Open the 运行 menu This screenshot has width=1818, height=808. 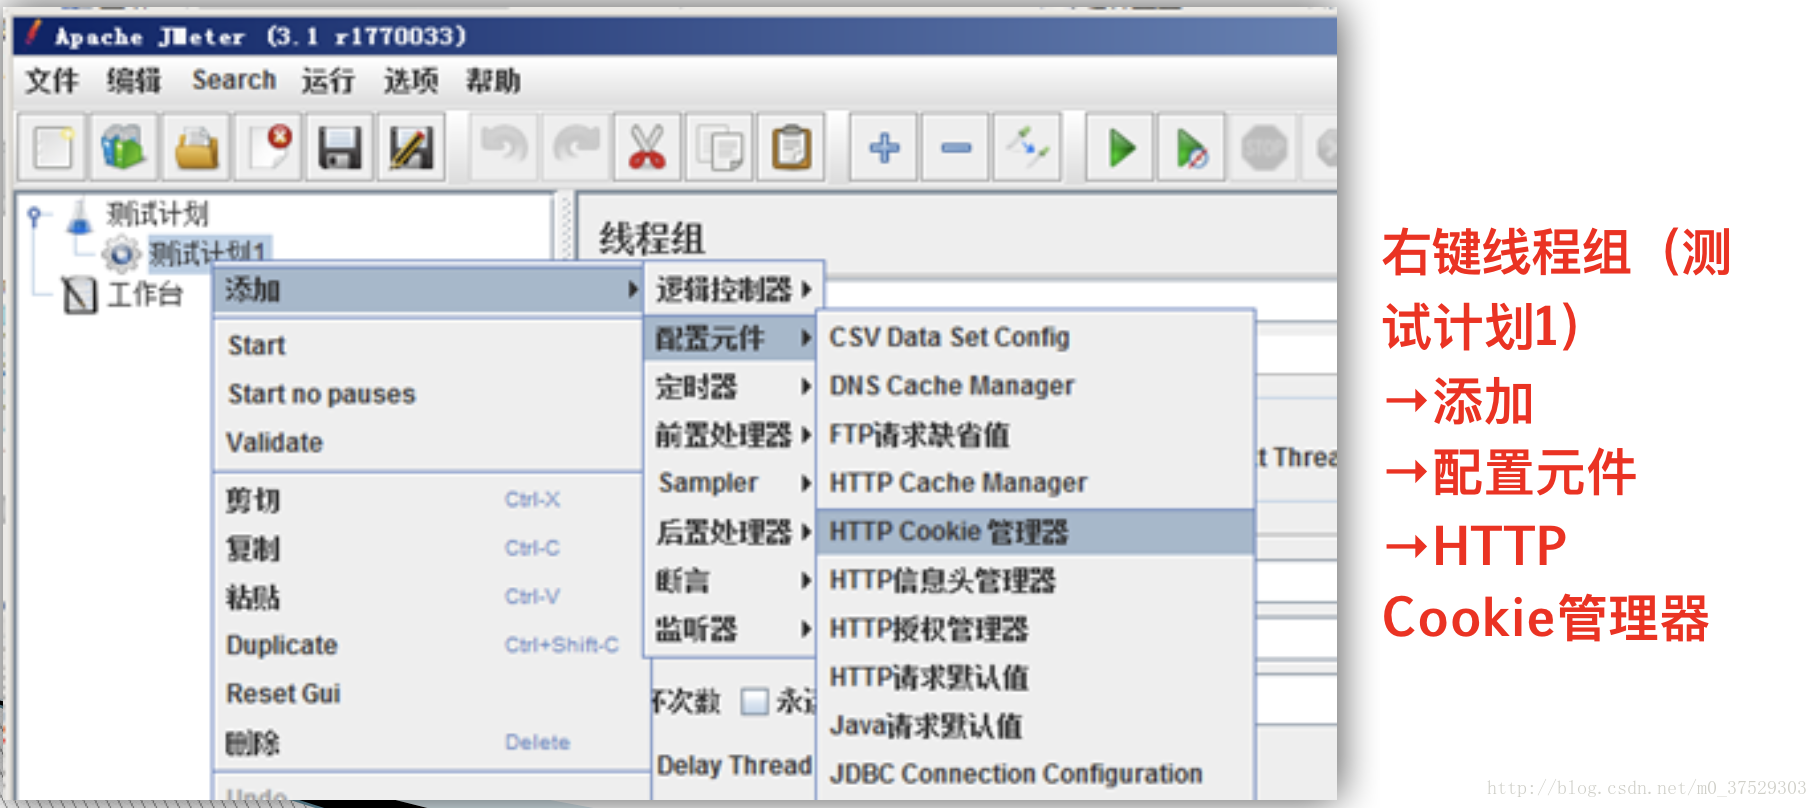[x=328, y=80]
